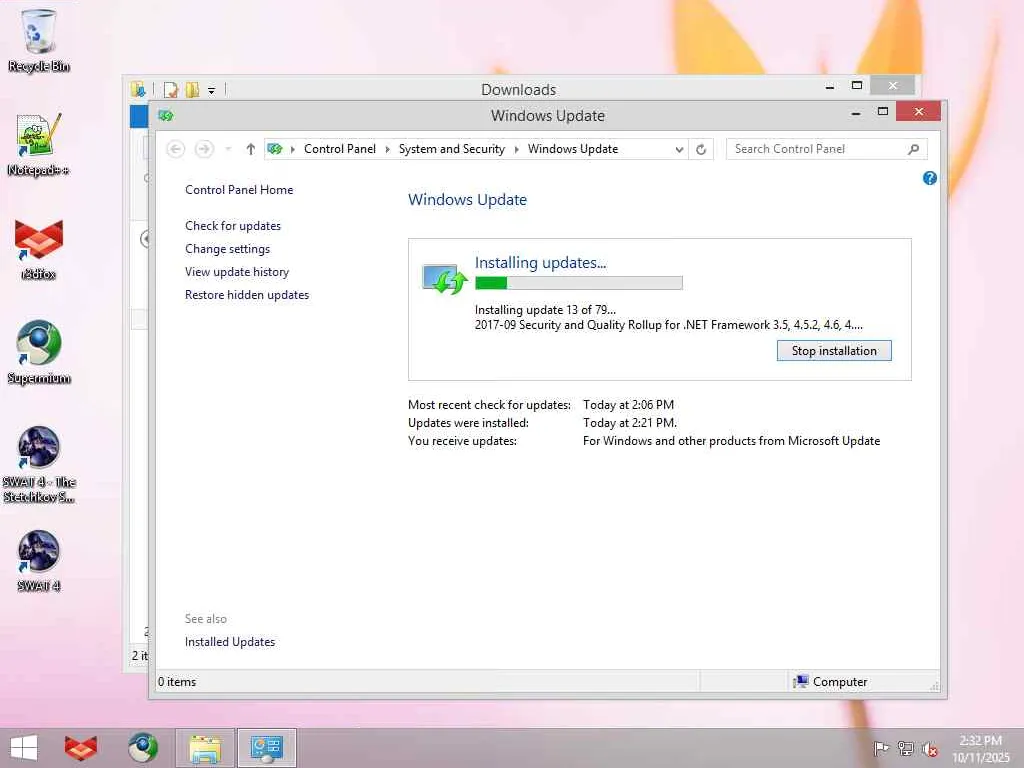1024x768 pixels.
Task: Click Check for updates link
Action: tap(232, 226)
